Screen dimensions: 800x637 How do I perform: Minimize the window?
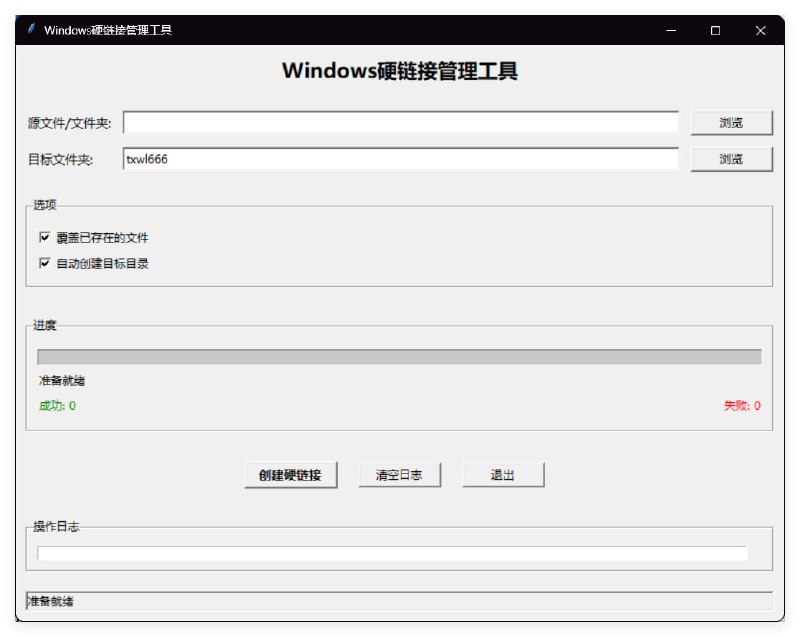(x=671, y=31)
